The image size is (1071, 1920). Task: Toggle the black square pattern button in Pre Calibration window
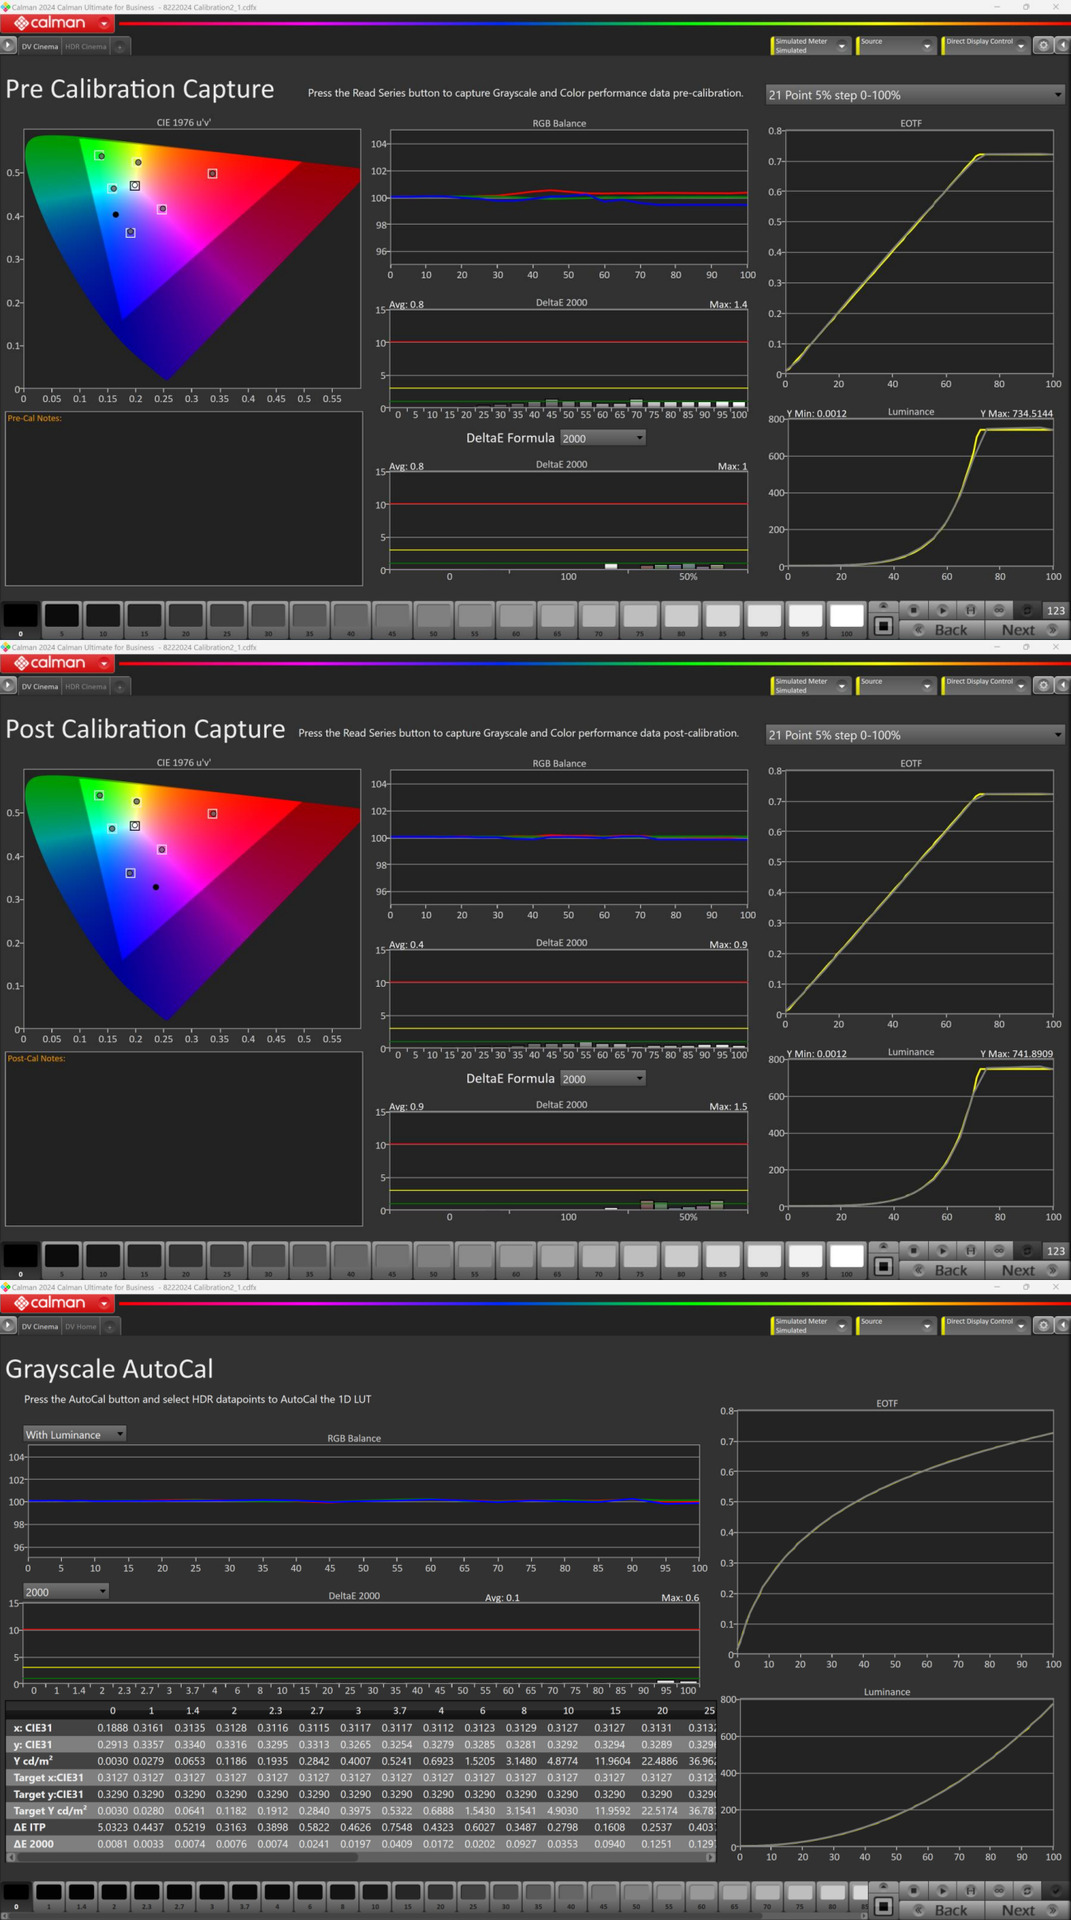883,627
